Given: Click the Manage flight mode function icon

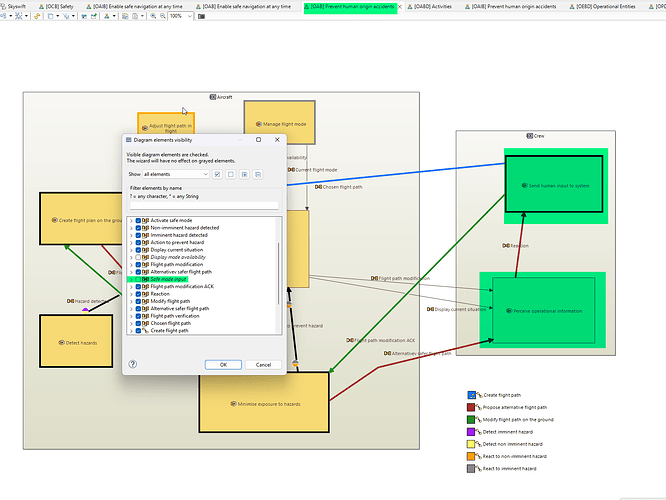Looking at the screenshot, I should coord(259,123).
